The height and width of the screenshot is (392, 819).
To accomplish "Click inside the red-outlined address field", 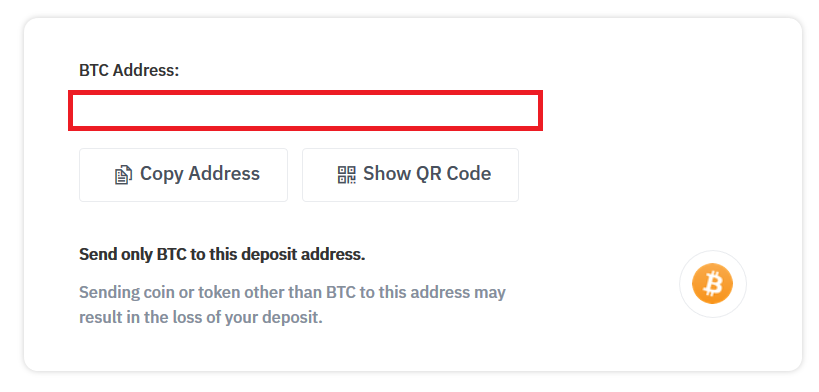I will point(306,110).
